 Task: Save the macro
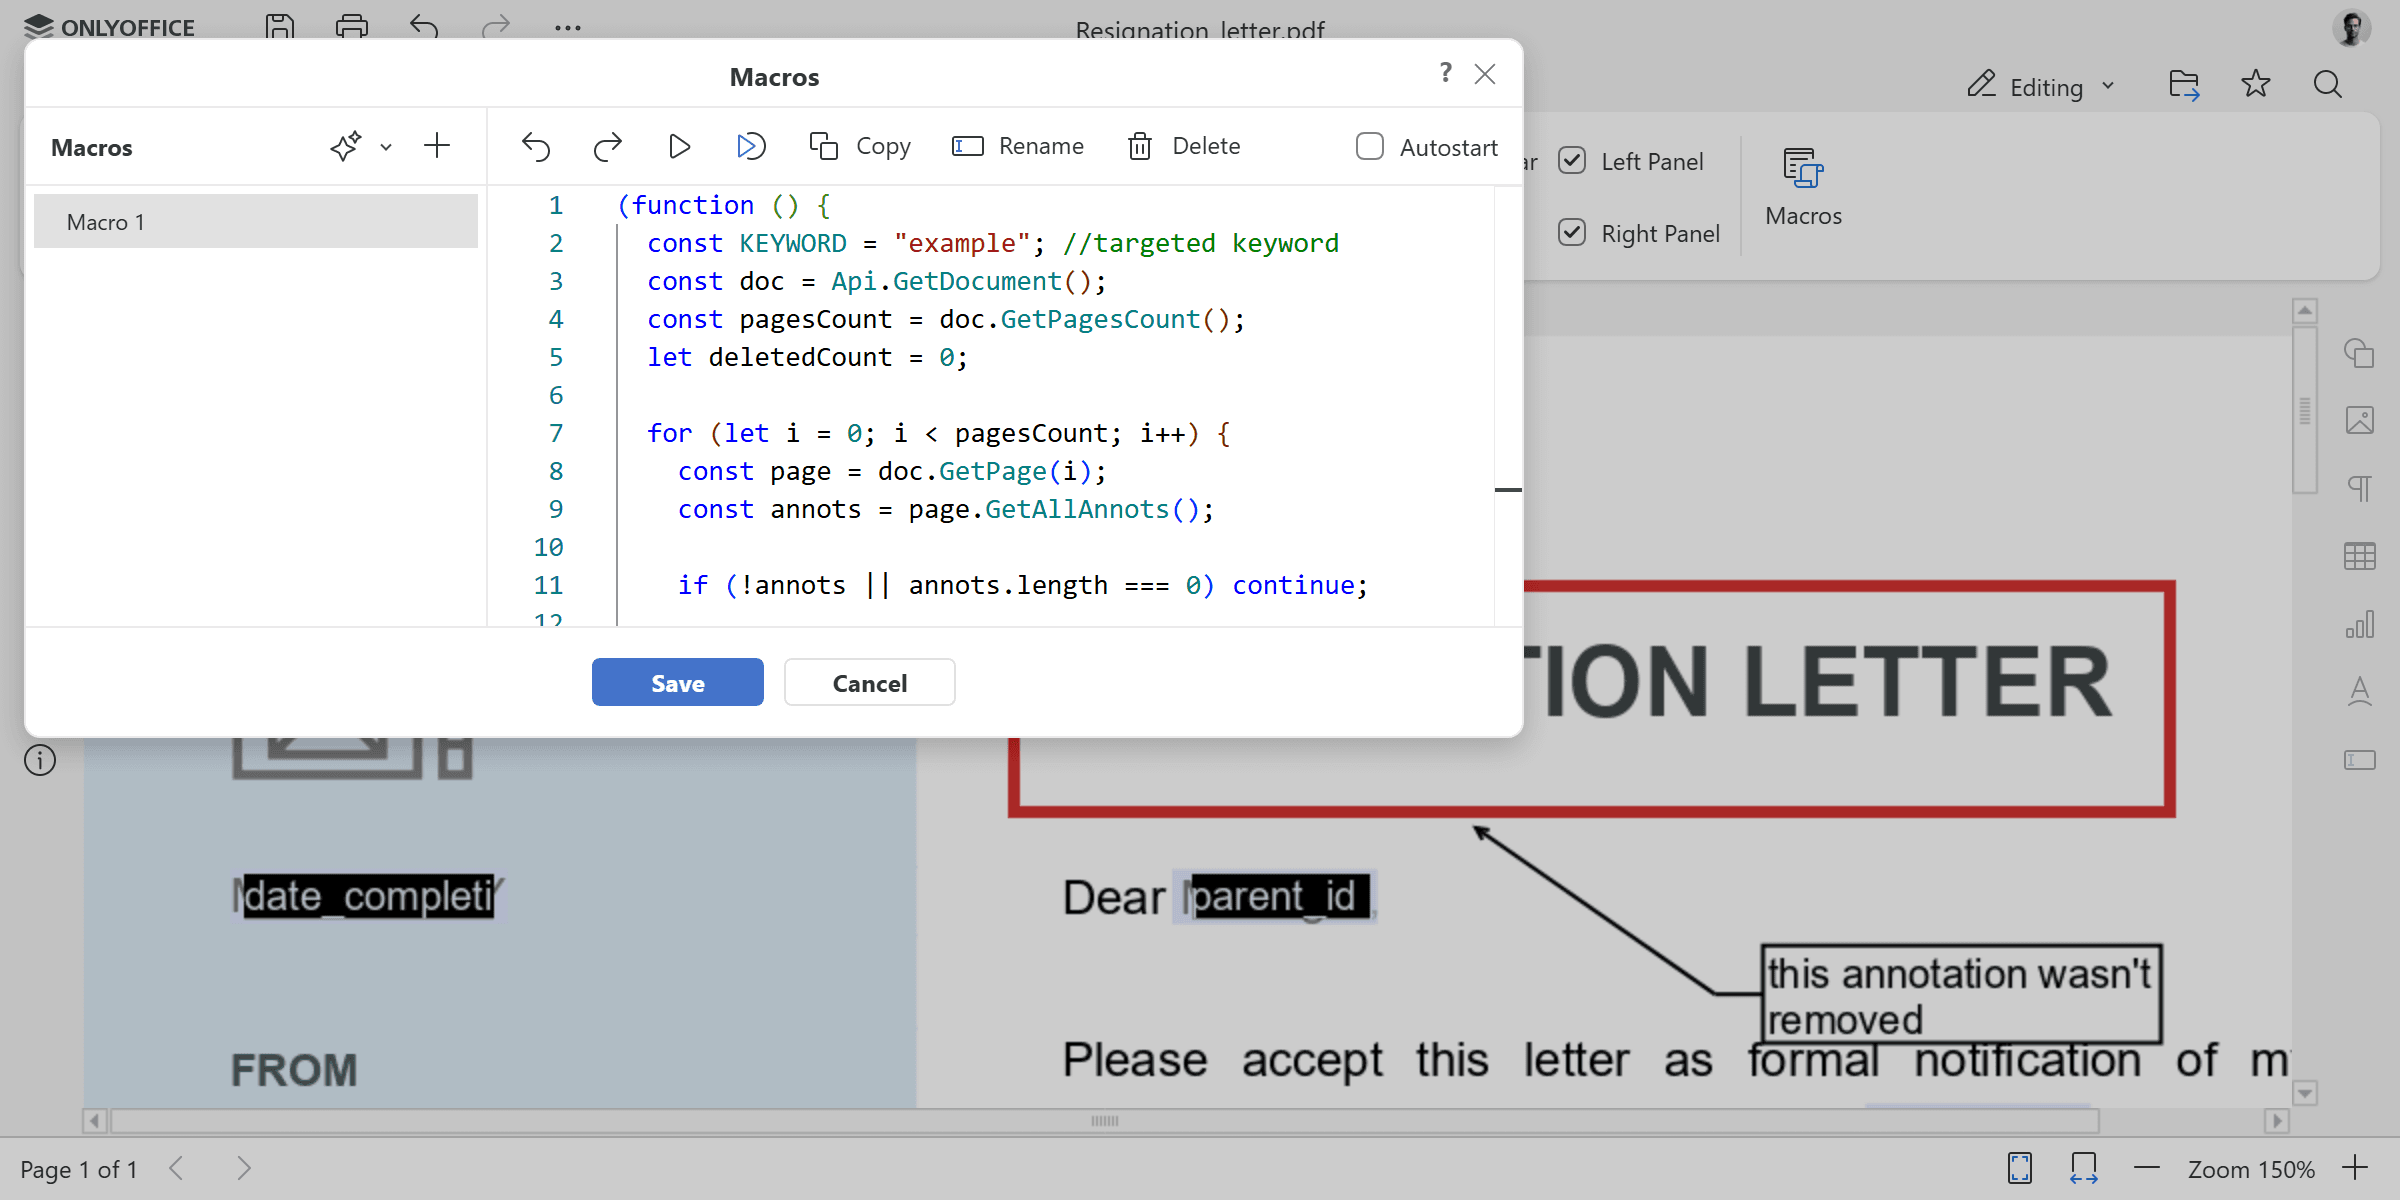coord(677,682)
